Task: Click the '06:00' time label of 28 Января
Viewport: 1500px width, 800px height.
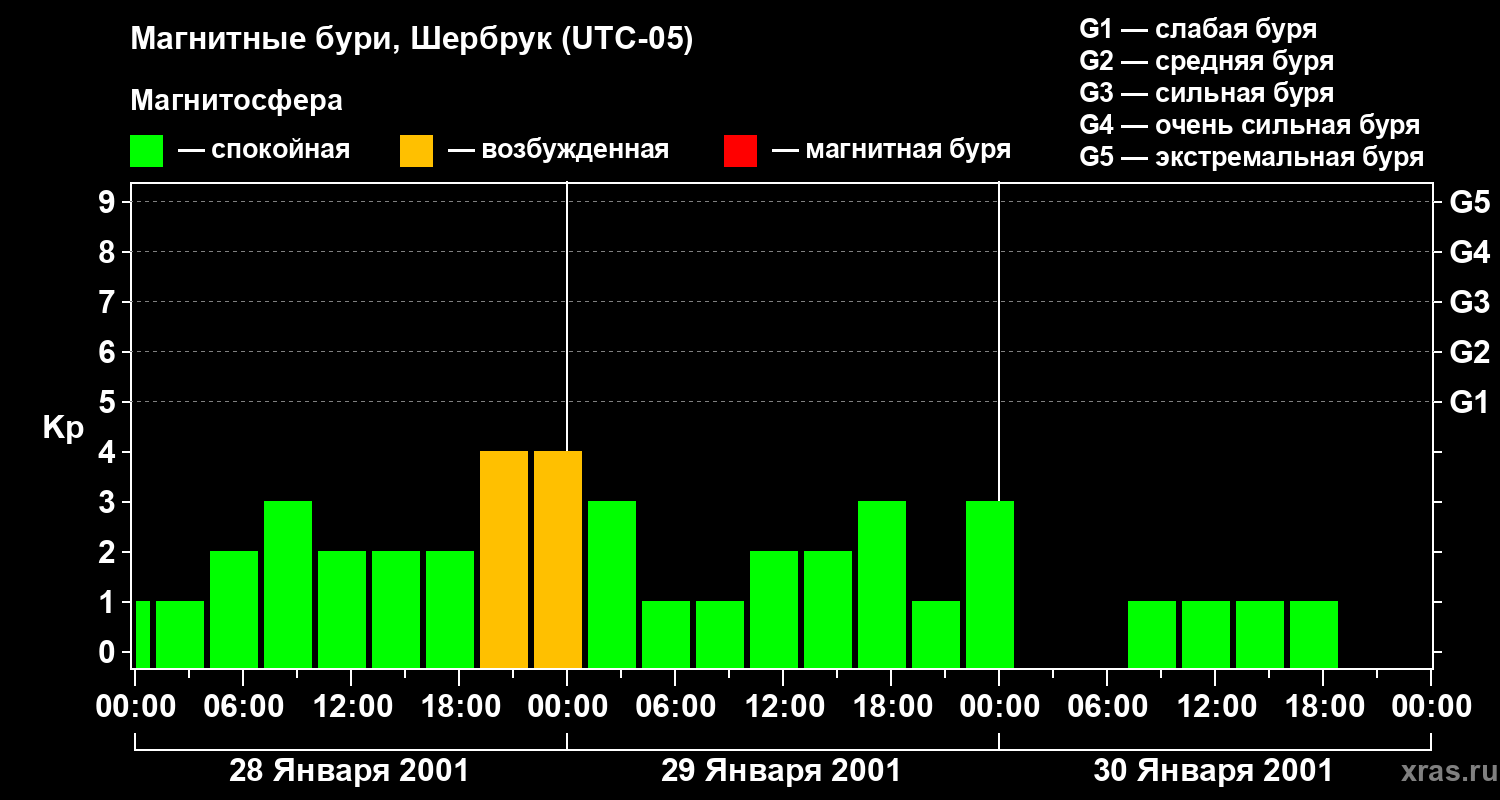Action: pos(242,707)
